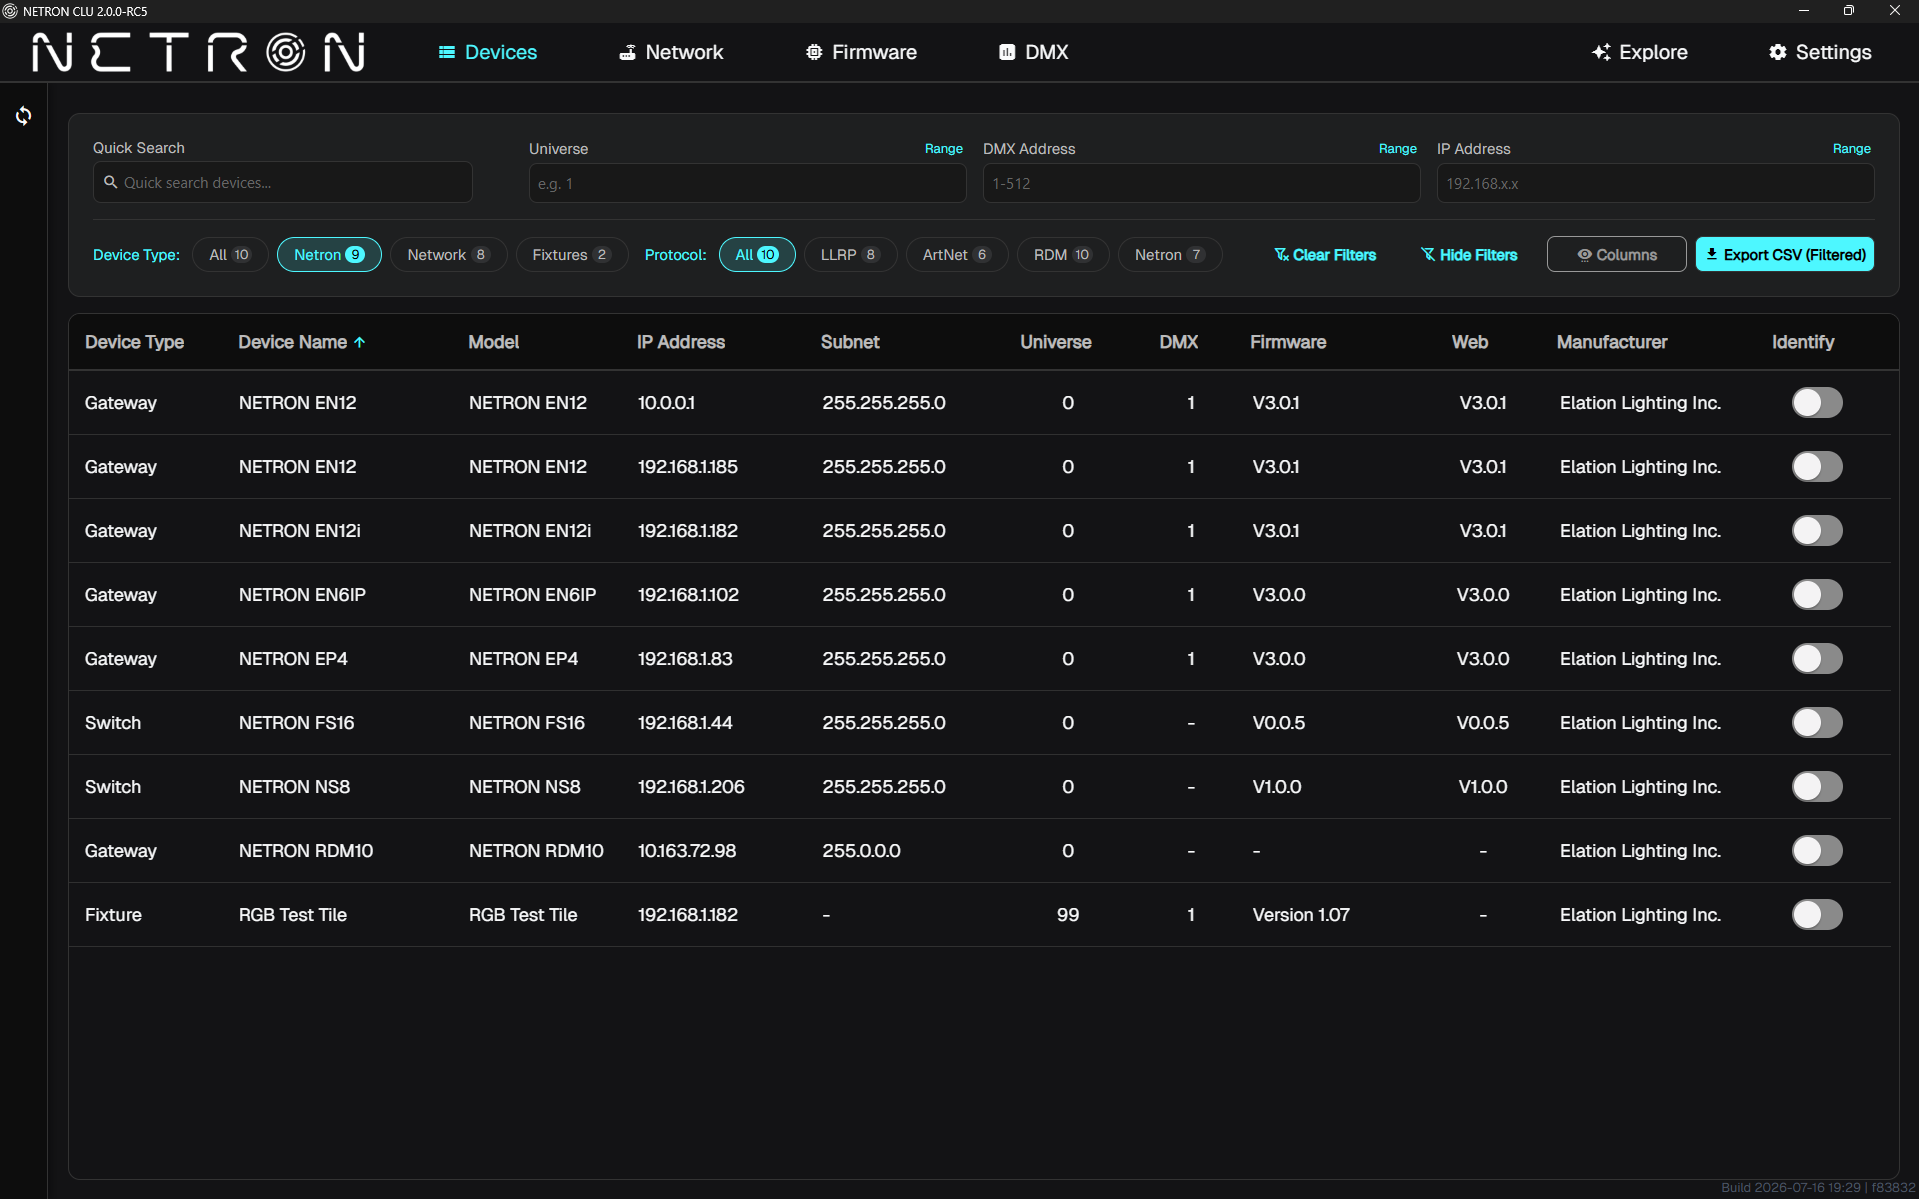This screenshot has height=1199, width=1919.
Task: Sort by Firmware column header
Action: 1288,342
